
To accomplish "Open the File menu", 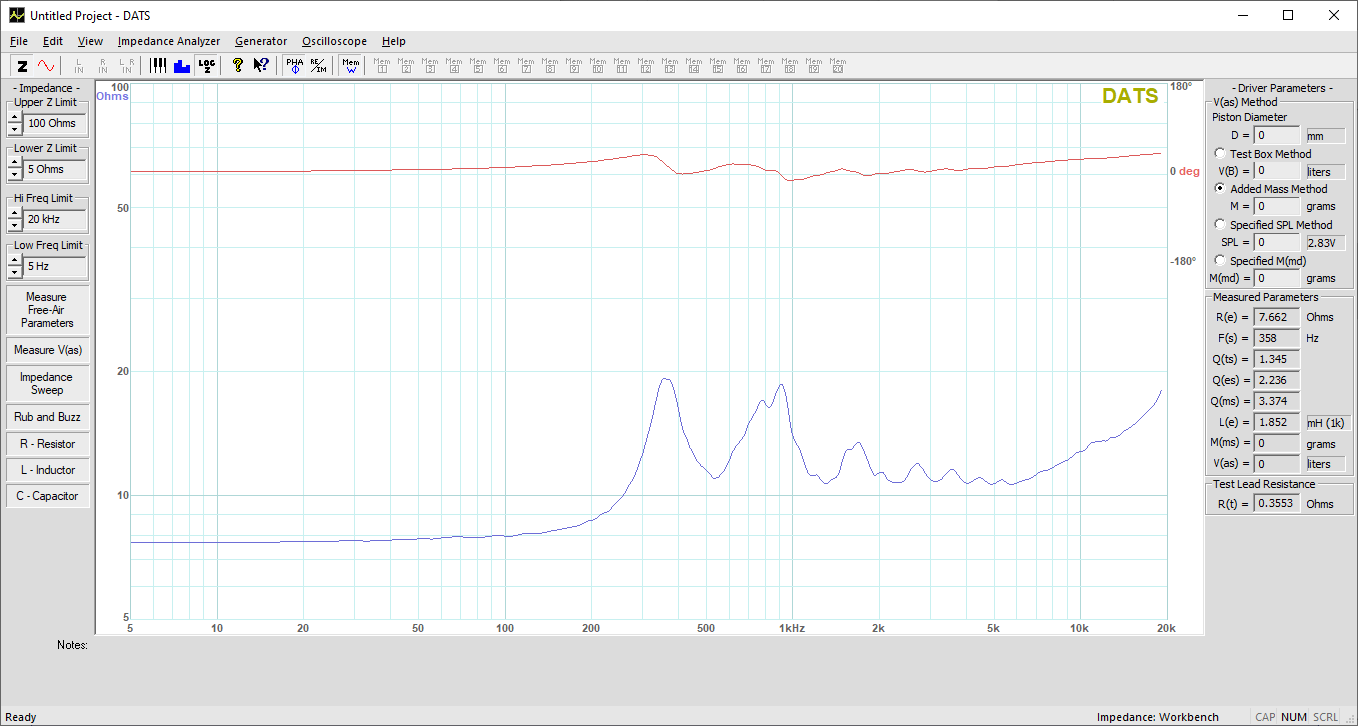I will 19,41.
